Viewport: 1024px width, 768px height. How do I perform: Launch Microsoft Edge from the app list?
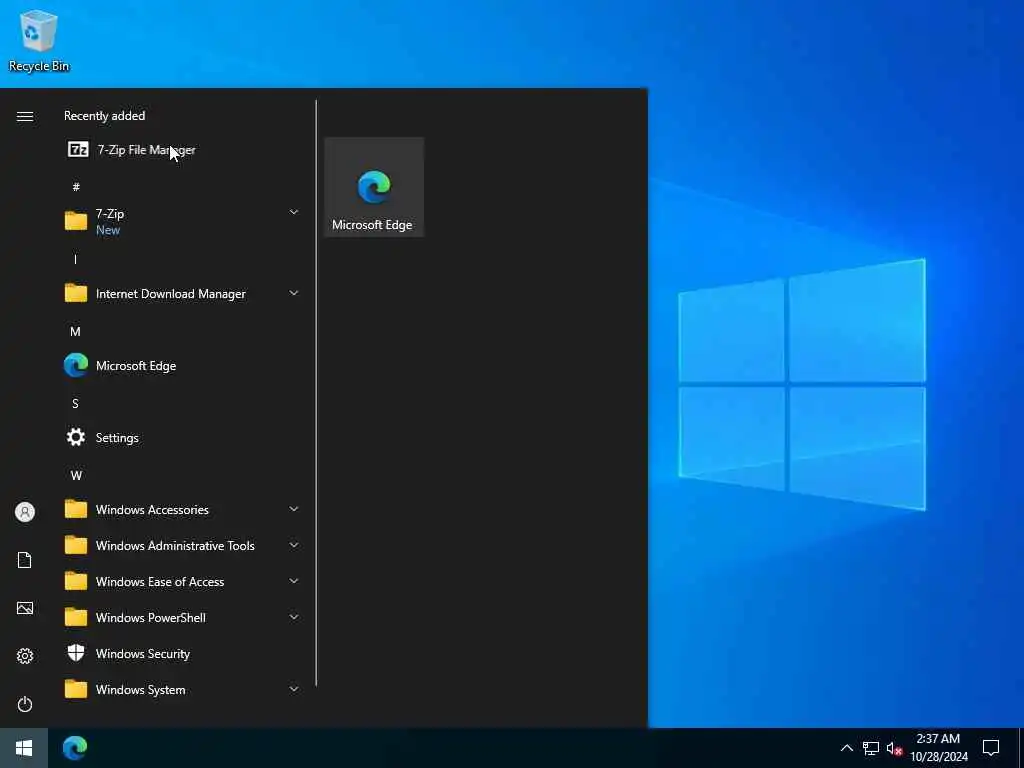click(x=182, y=365)
